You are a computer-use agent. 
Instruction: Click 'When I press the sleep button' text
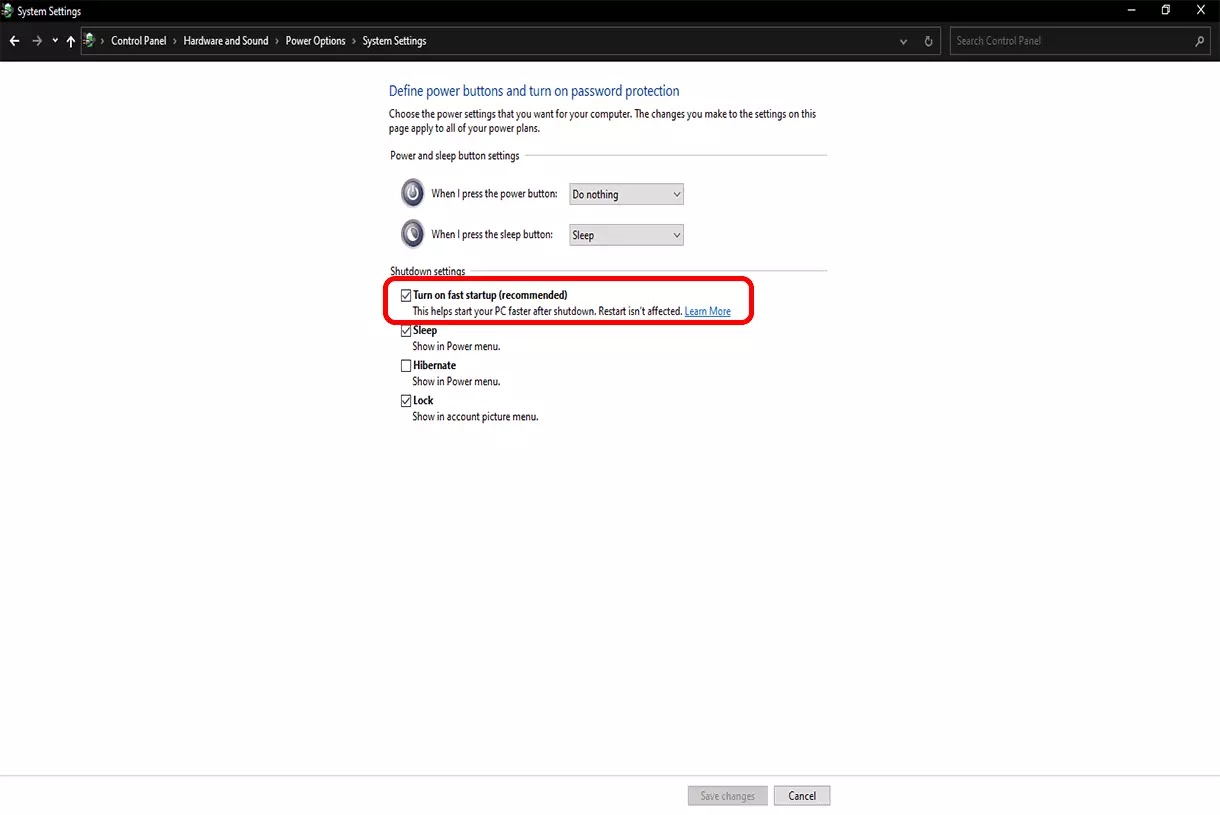coord(492,235)
